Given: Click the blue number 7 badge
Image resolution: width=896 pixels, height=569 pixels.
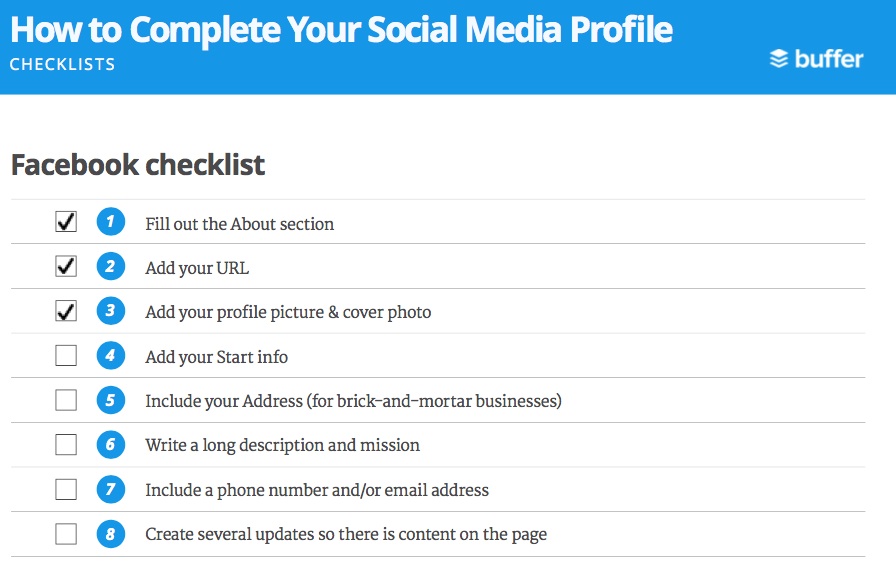Looking at the screenshot, I should [111, 489].
